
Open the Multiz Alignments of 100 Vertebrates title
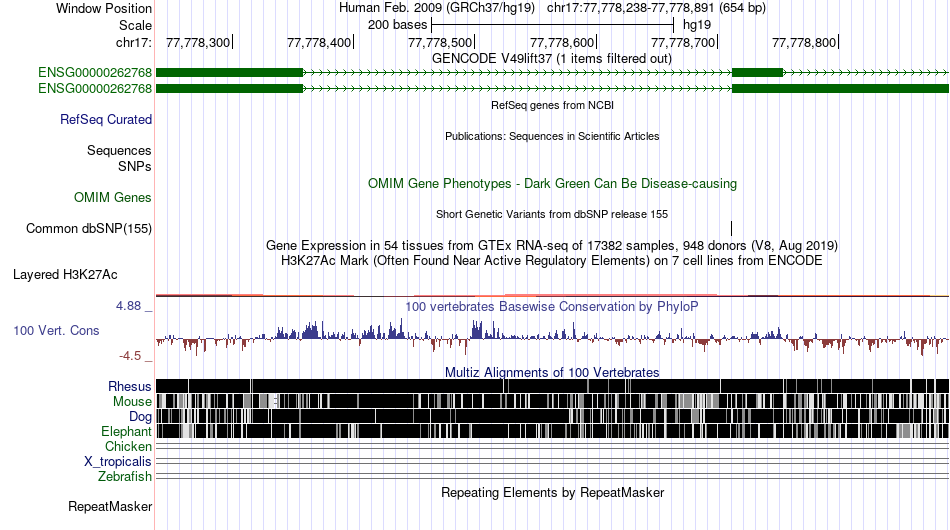(552, 373)
